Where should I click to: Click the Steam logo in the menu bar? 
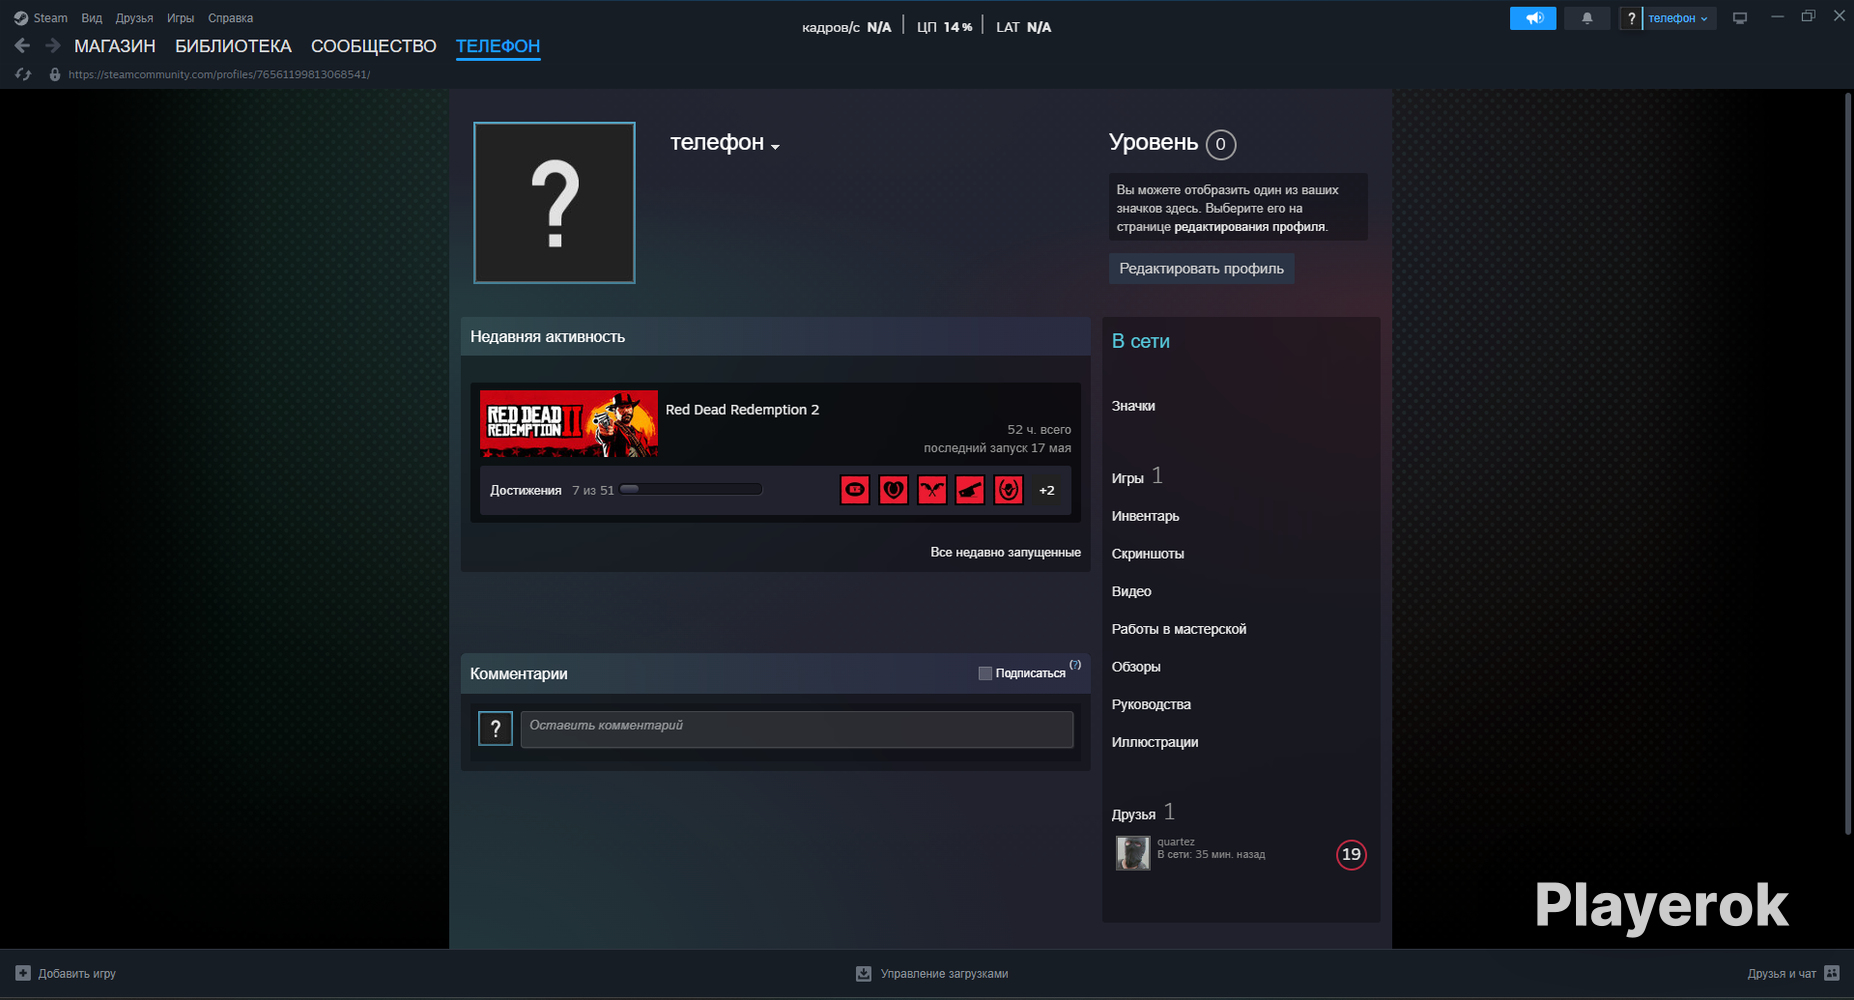[x=21, y=18]
